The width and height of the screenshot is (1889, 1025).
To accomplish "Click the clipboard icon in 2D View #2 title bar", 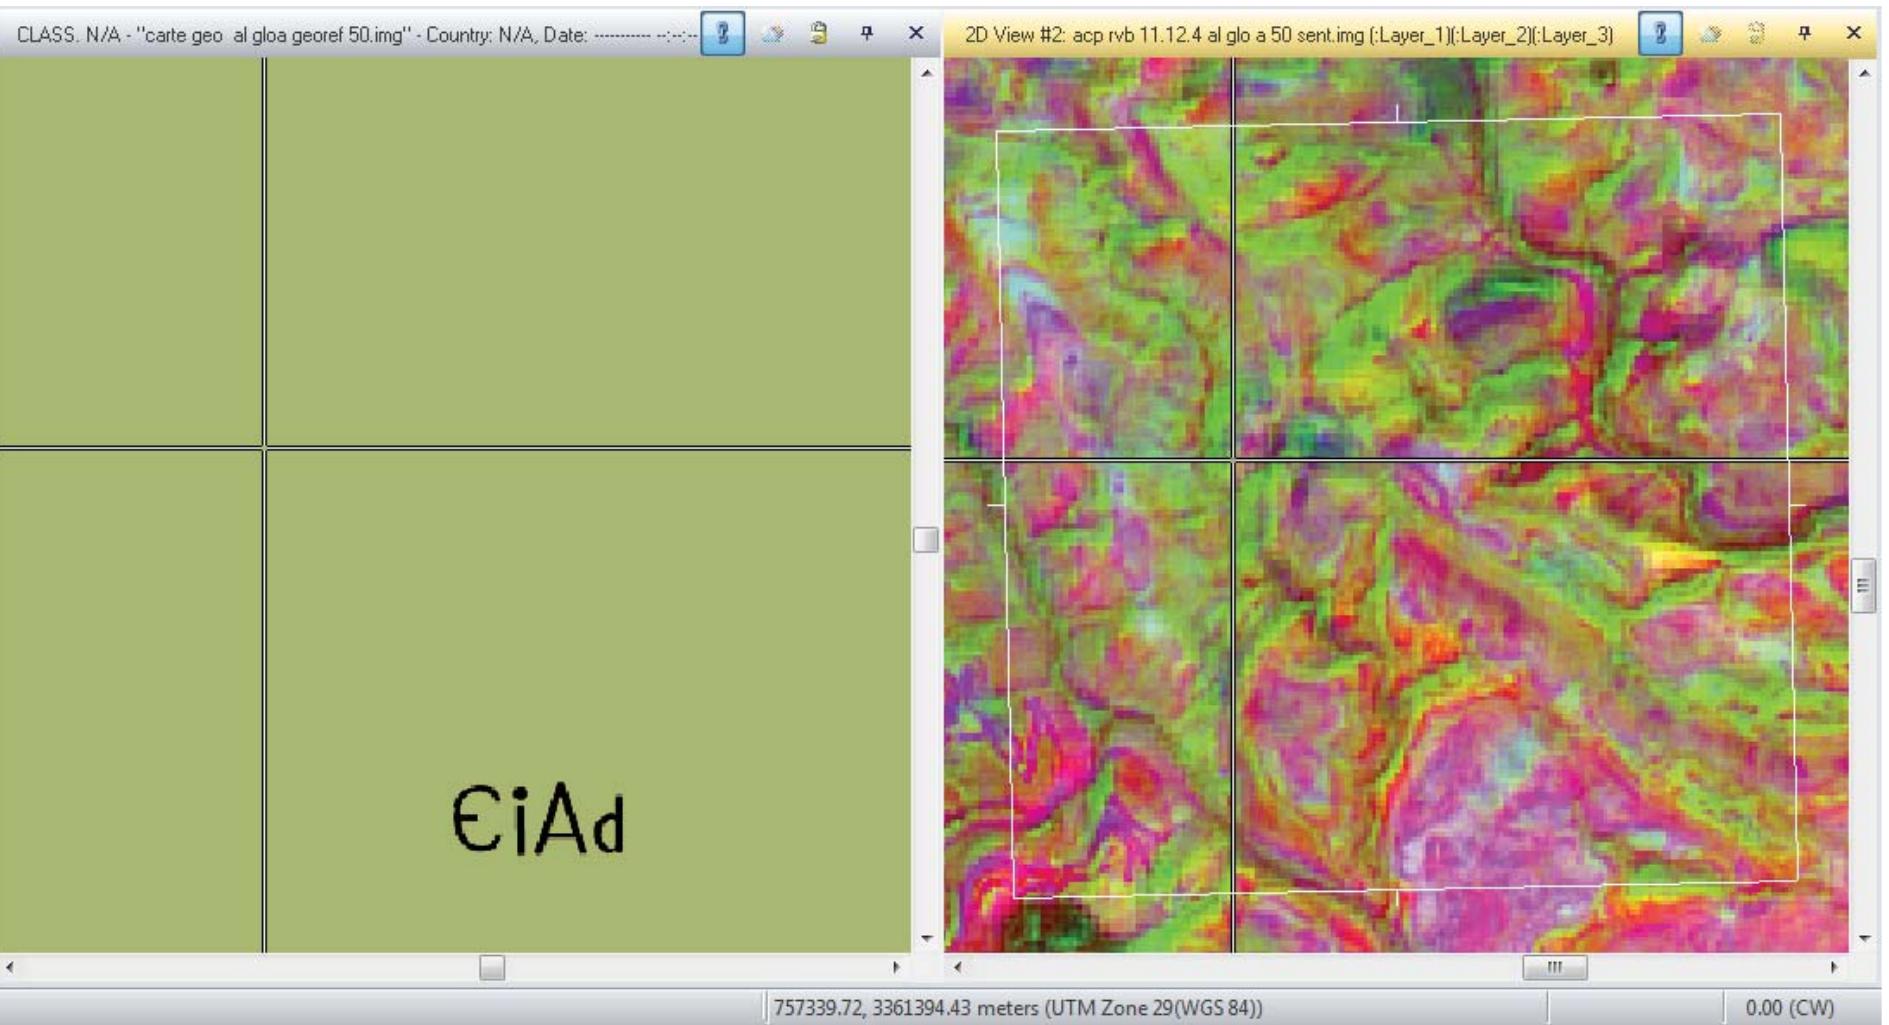I will [x=1757, y=32].
